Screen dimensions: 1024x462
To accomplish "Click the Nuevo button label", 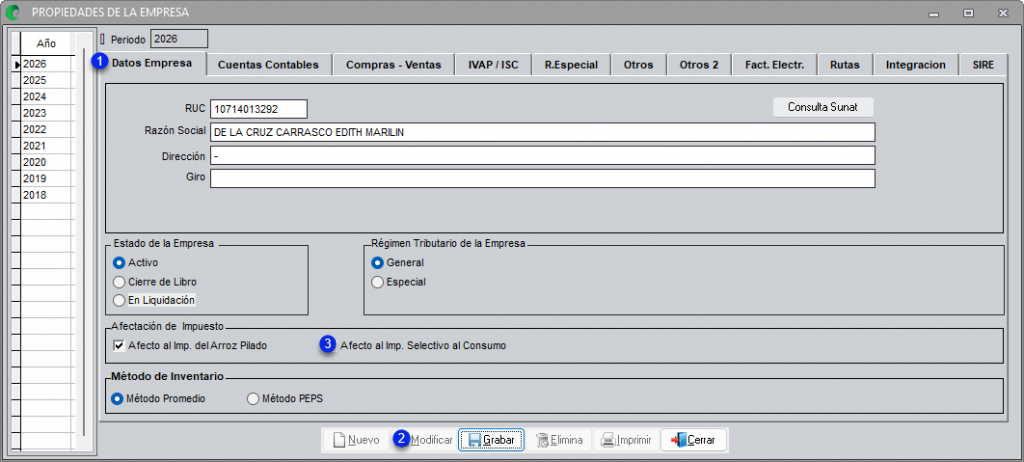I will 364,440.
